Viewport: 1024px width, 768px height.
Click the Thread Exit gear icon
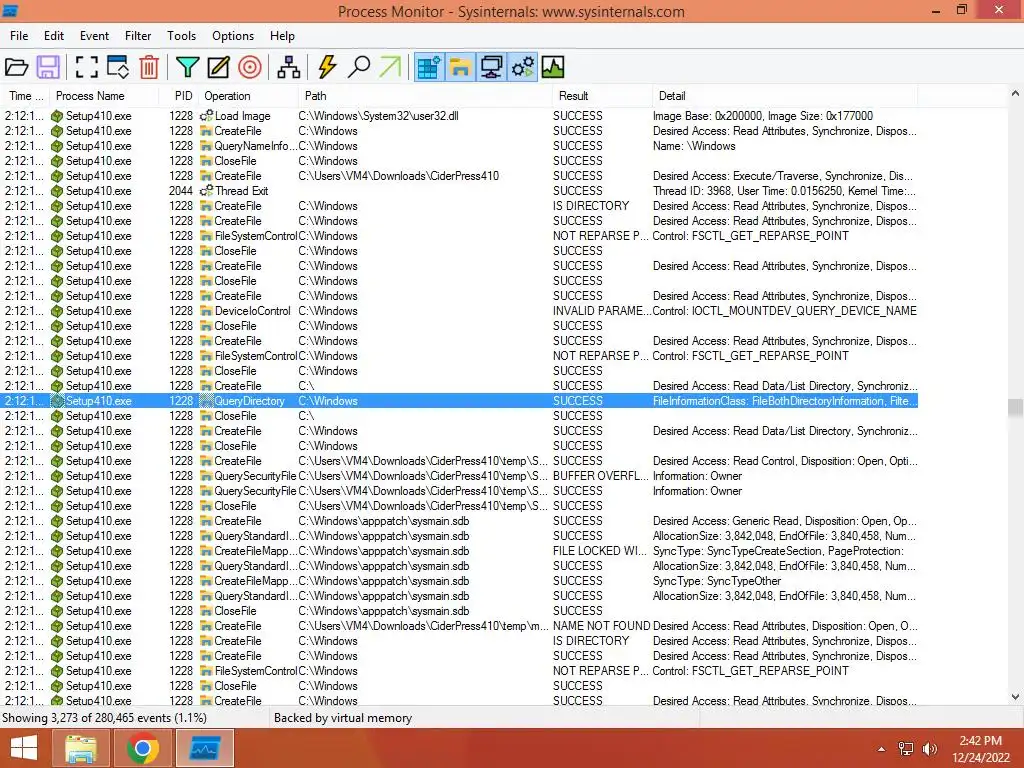click(x=206, y=191)
